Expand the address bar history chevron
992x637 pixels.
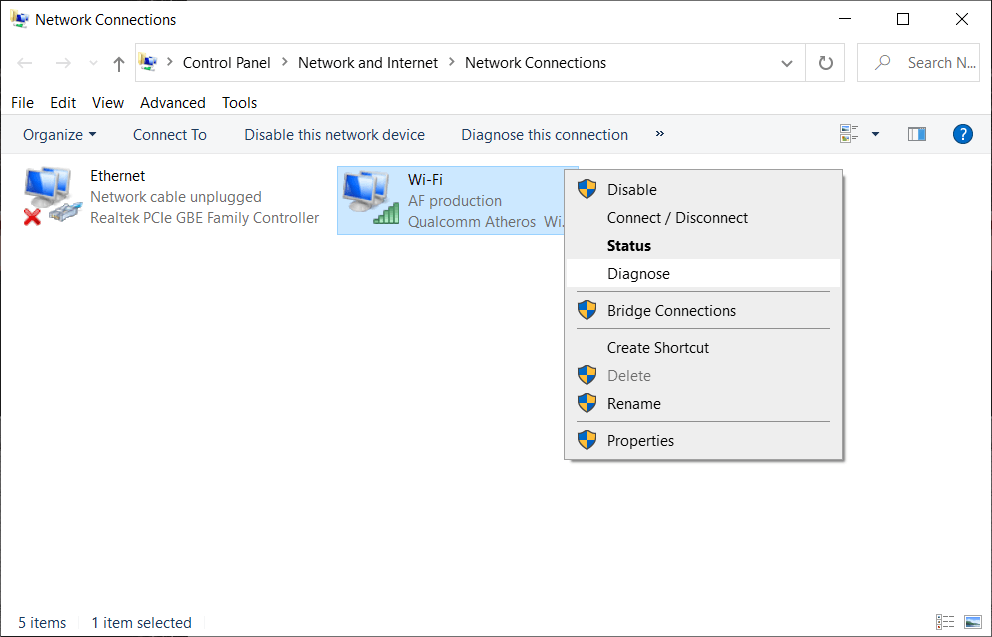tap(786, 62)
